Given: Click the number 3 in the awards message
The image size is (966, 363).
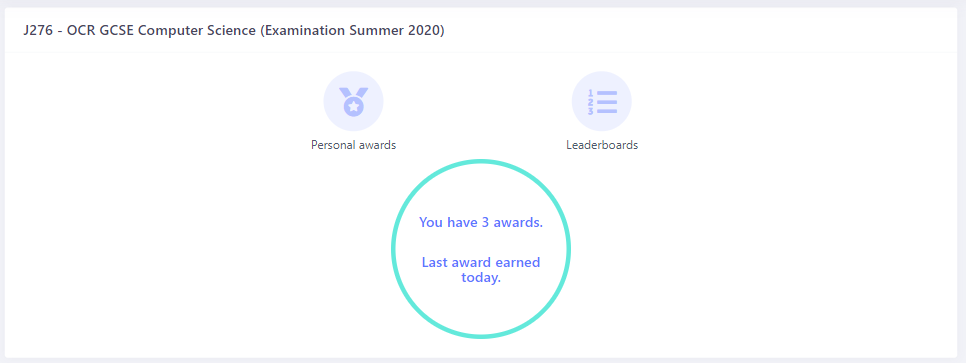Looking at the screenshot, I should [x=485, y=222].
